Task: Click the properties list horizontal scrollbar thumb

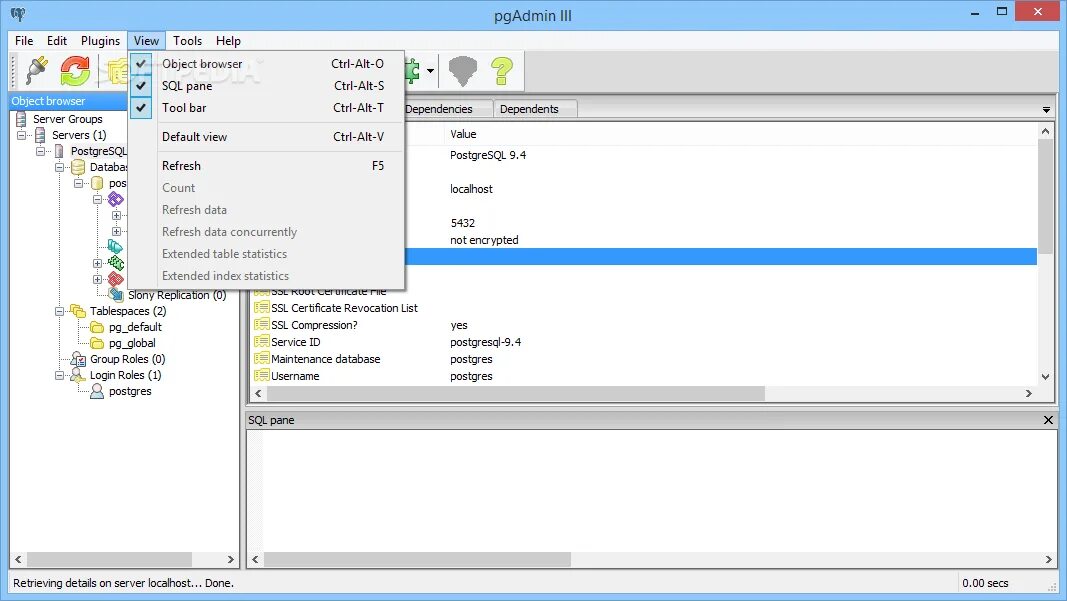Action: tap(516, 393)
